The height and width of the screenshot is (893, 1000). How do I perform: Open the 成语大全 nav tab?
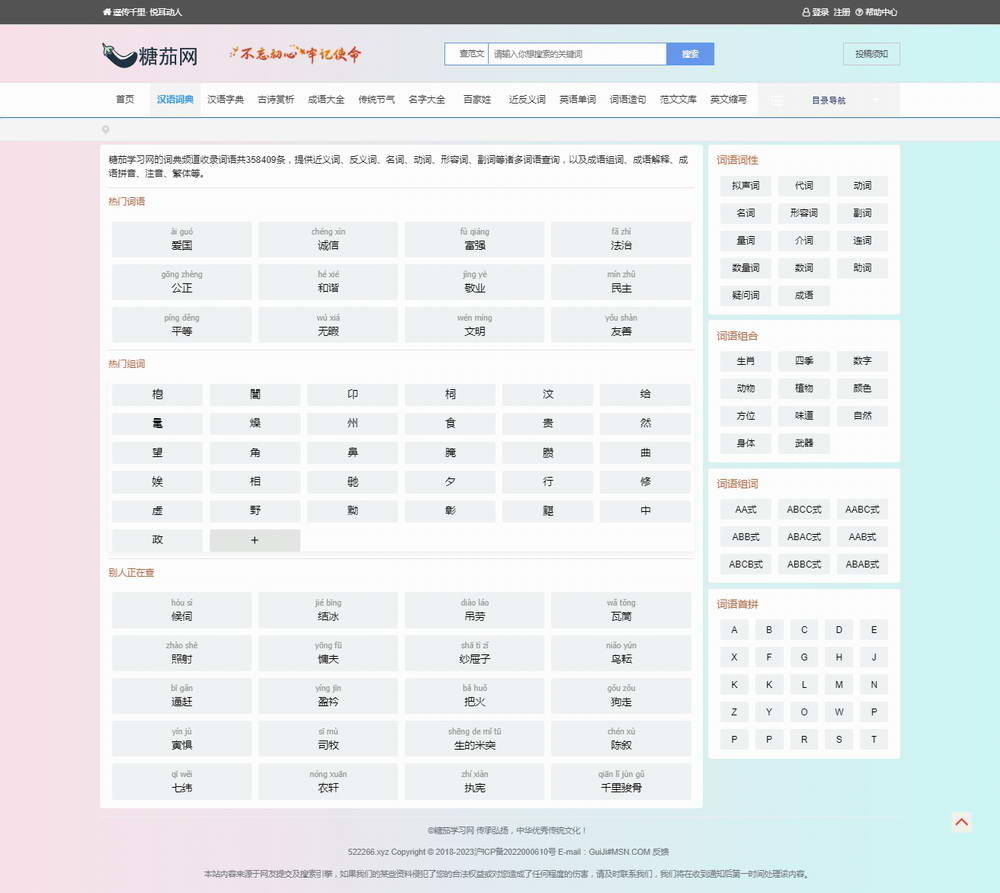(326, 100)
